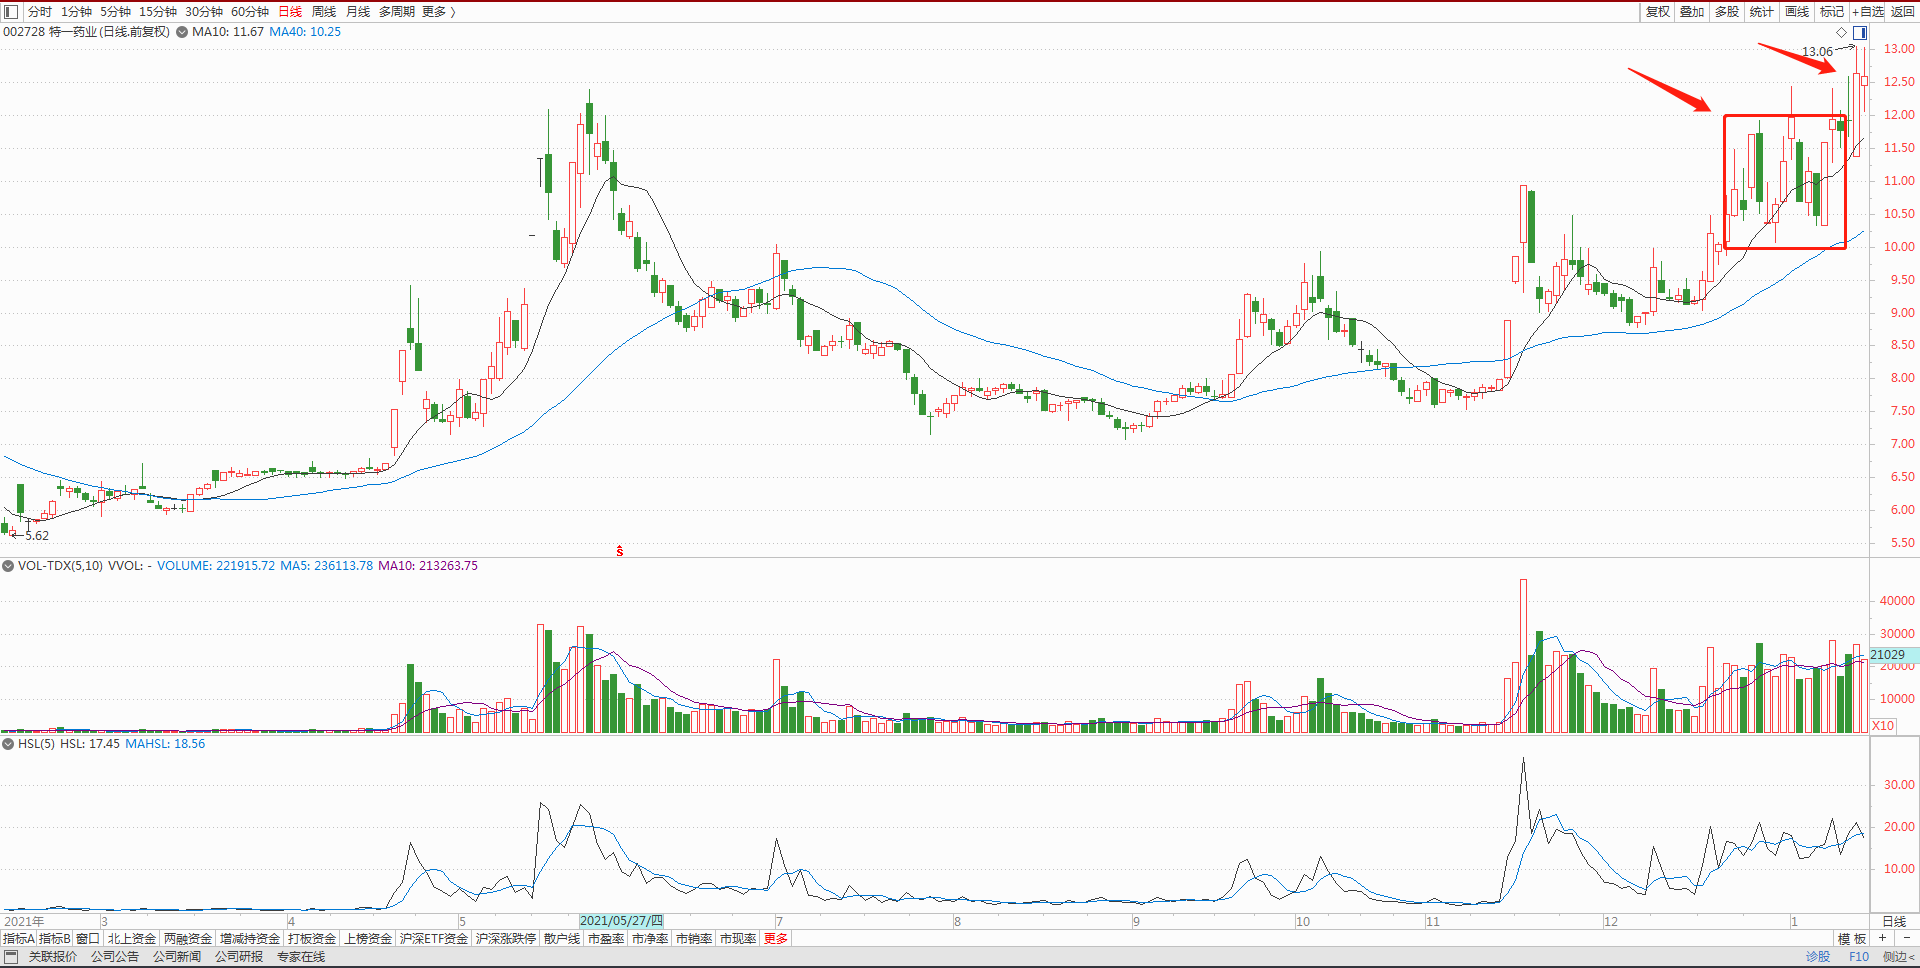1920x968 pixels.
Task: Show the 散户线 indicator
Action: tap(562, 939)
